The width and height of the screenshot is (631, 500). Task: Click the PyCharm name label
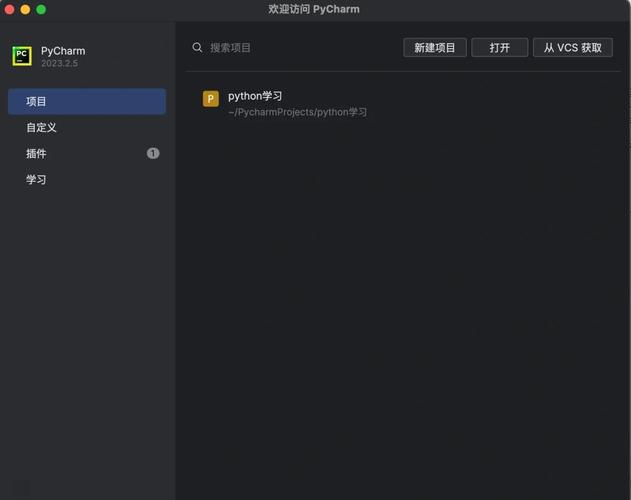click(x=63, y=51)
